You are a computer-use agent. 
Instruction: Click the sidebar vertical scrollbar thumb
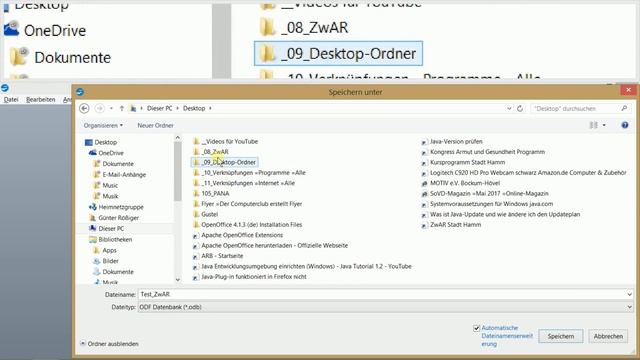point(178,171)
